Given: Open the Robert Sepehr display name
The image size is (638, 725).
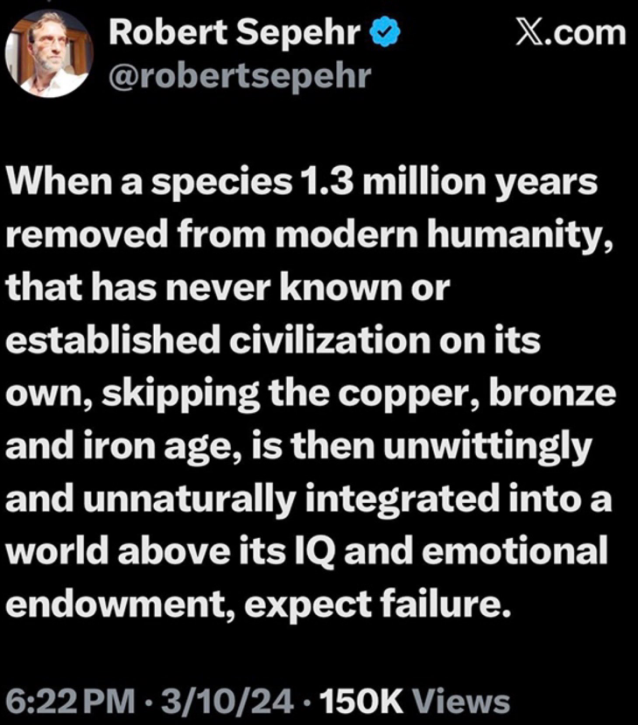Looking at the screenshot, I should click(236, 34).
